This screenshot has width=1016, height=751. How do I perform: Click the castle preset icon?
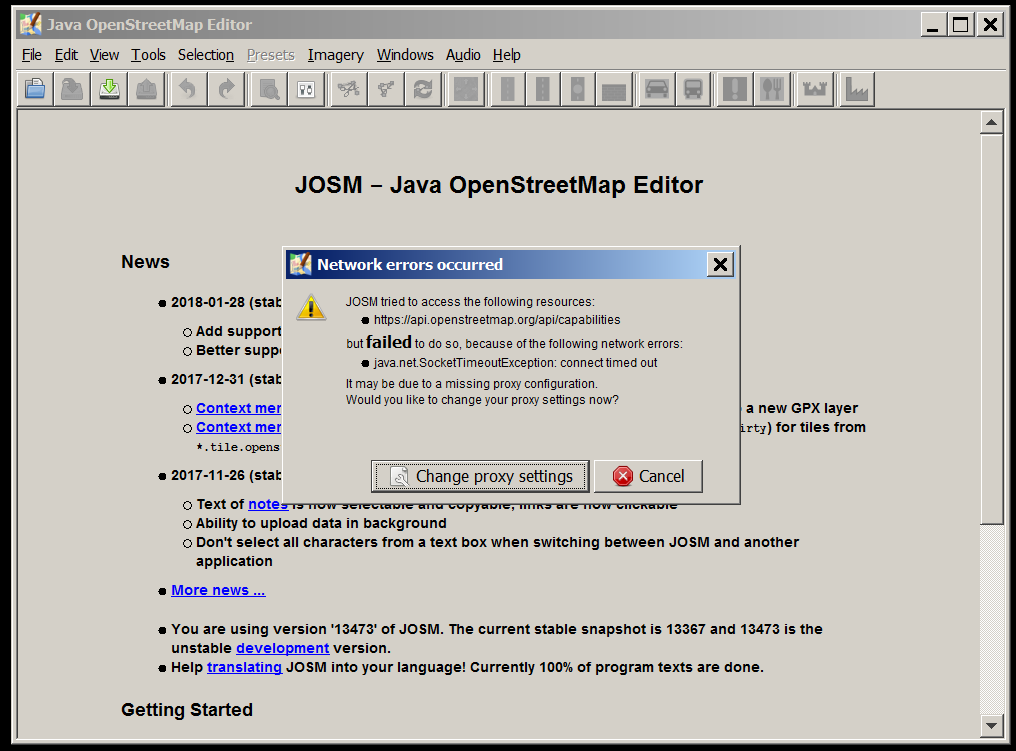[815, 90]
